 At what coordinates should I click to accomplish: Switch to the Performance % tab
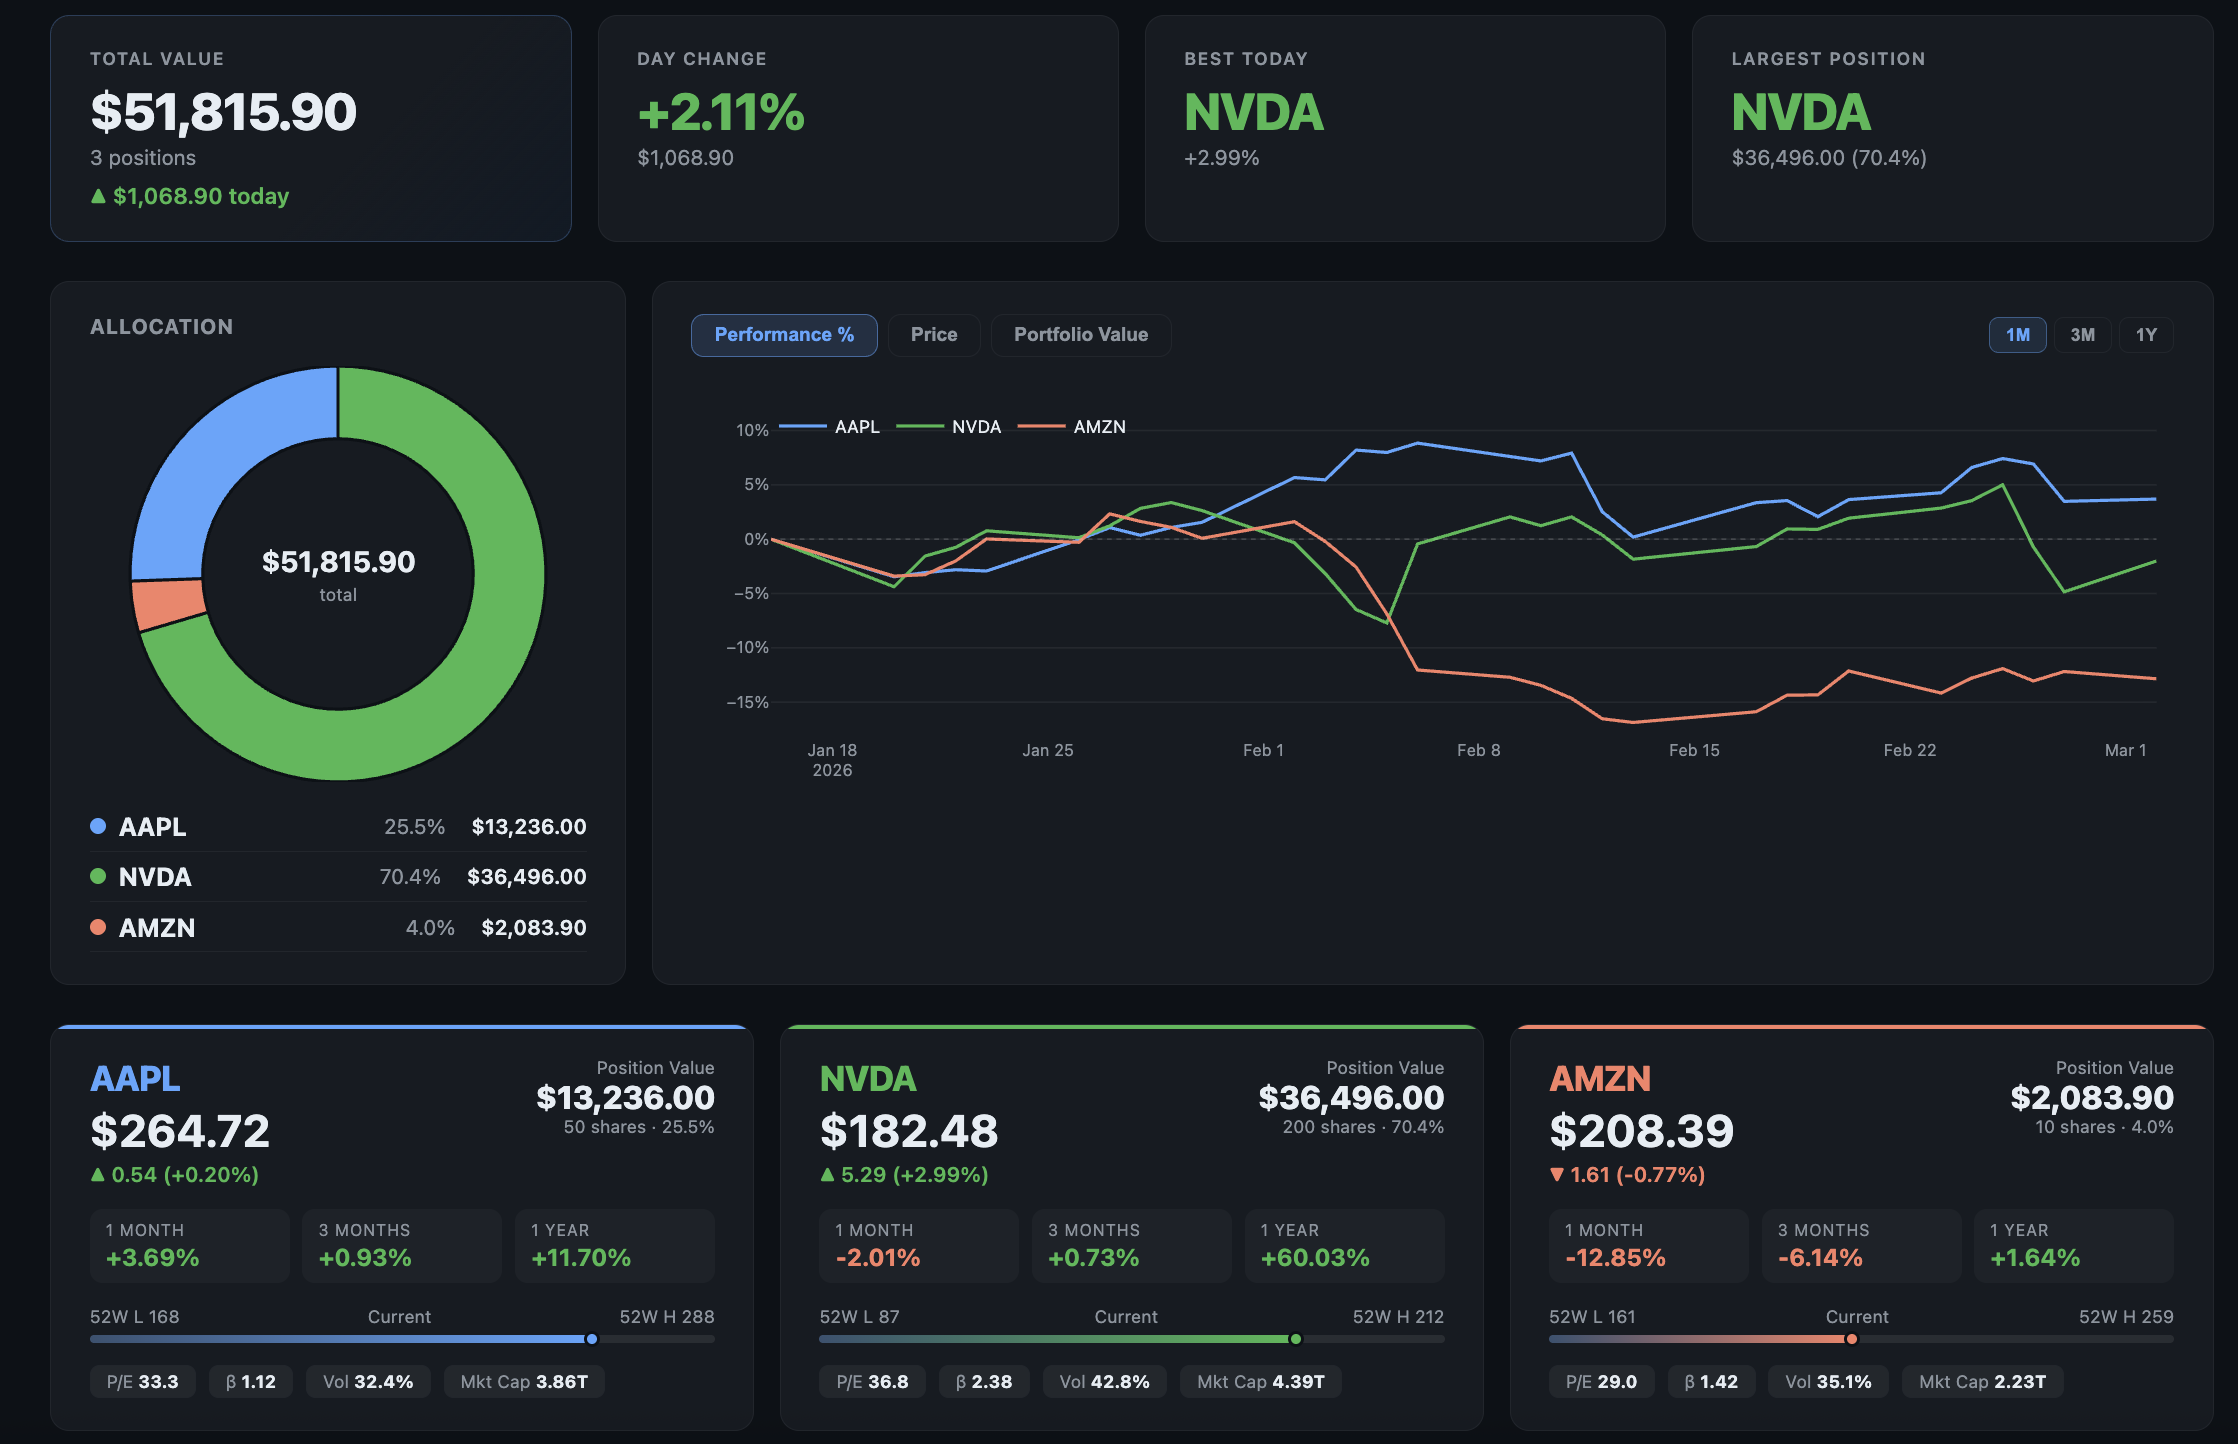pyautogui.click(x=784, y=335)
